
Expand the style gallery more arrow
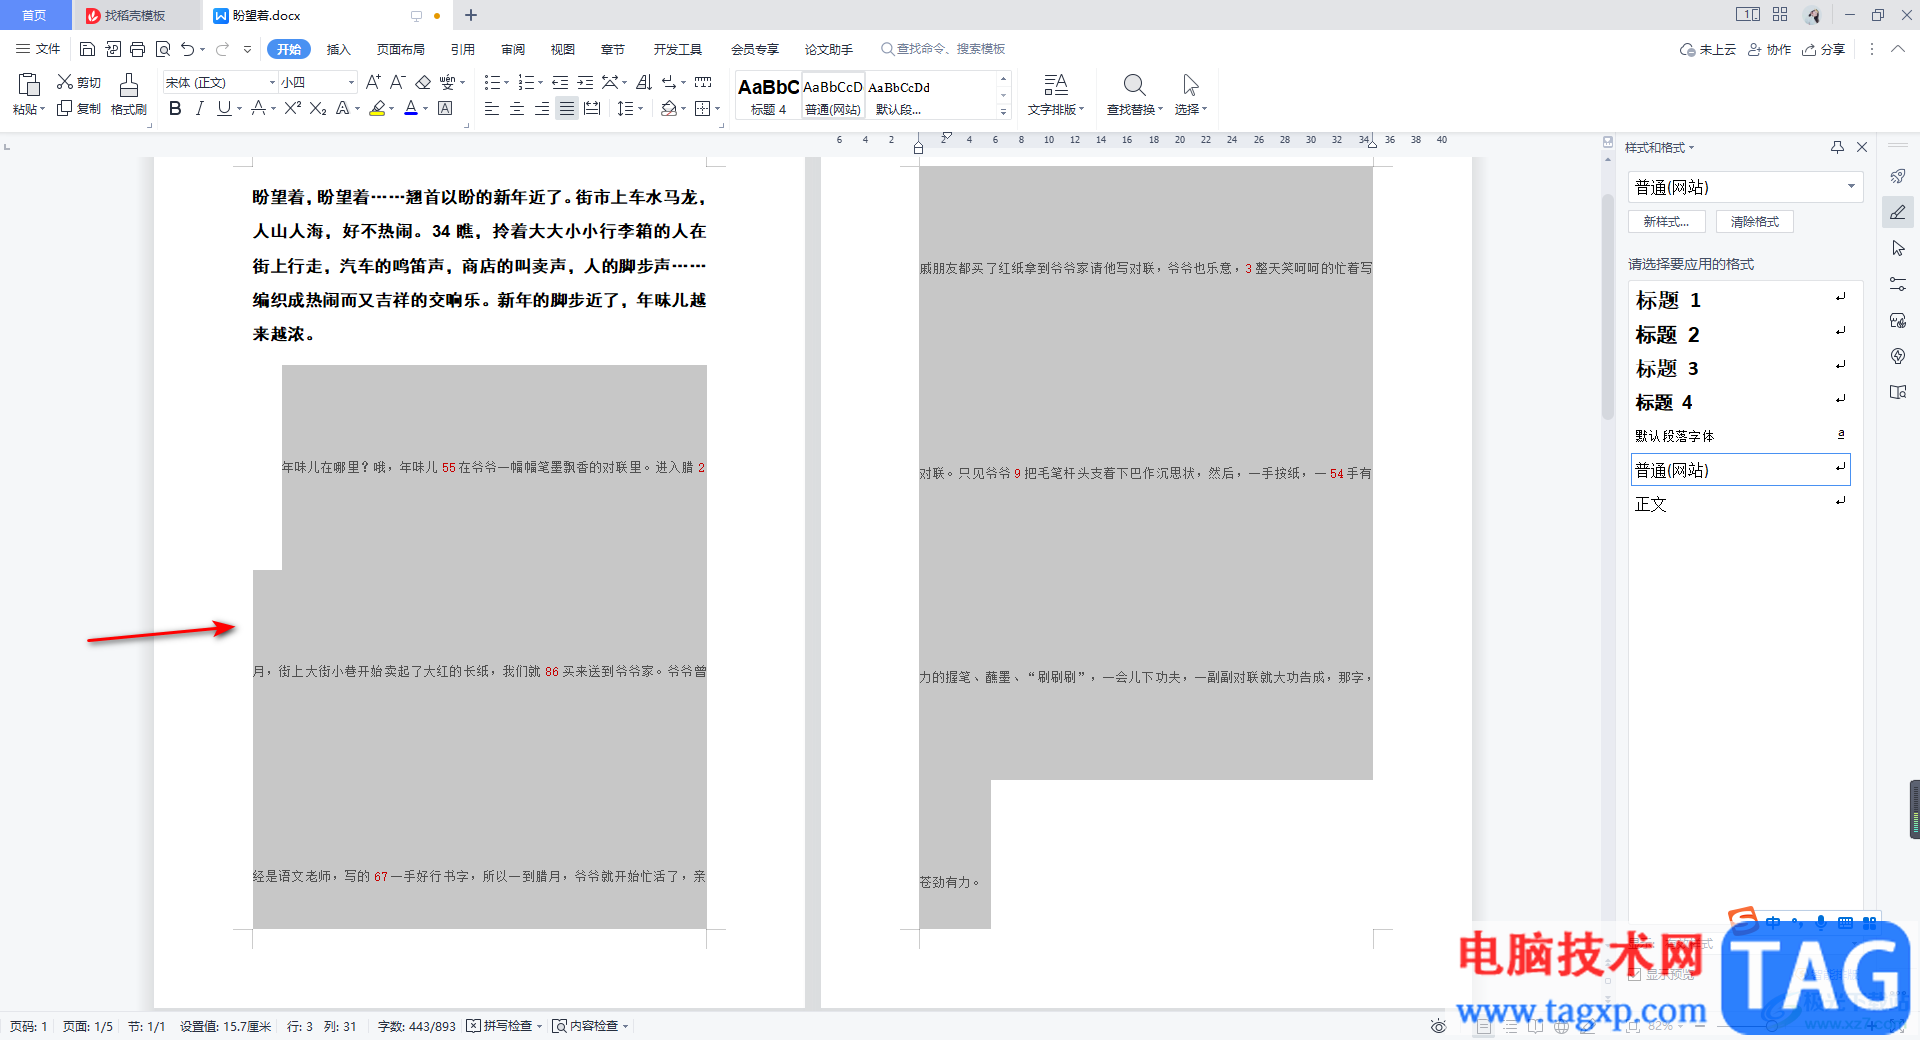[1003, 111]
